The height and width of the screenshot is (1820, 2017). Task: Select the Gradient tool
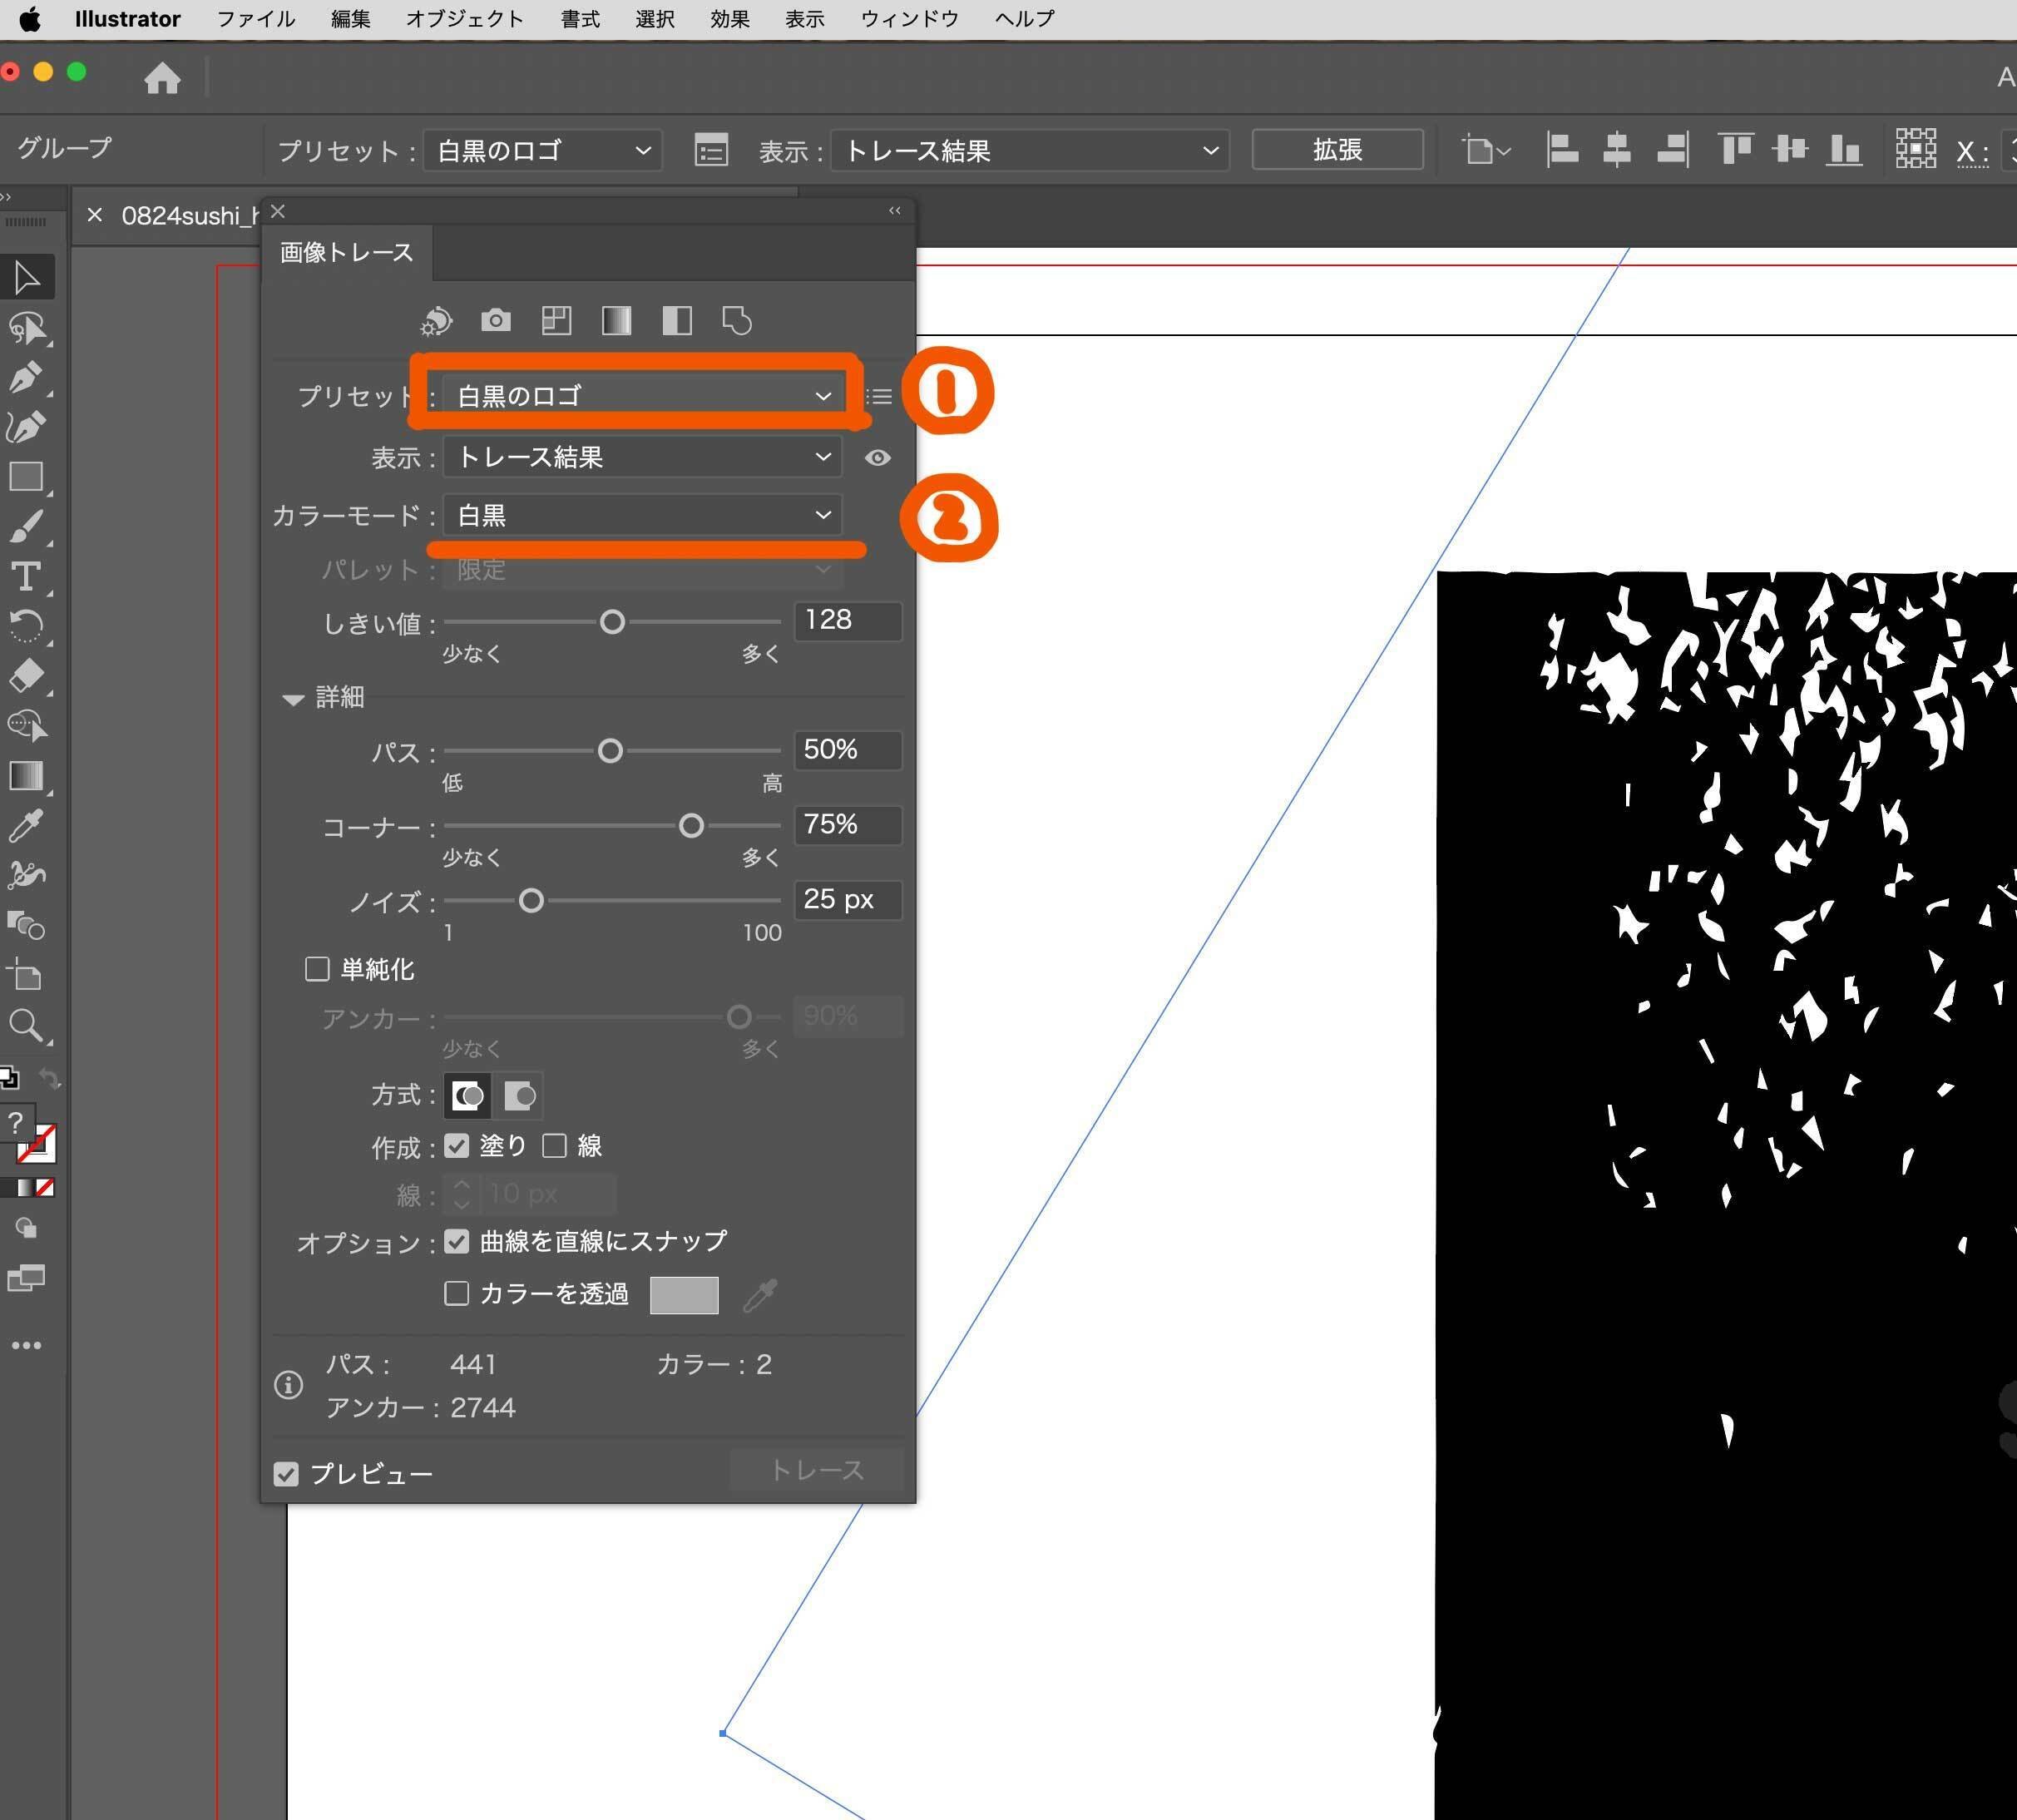(x=26, y=776)
